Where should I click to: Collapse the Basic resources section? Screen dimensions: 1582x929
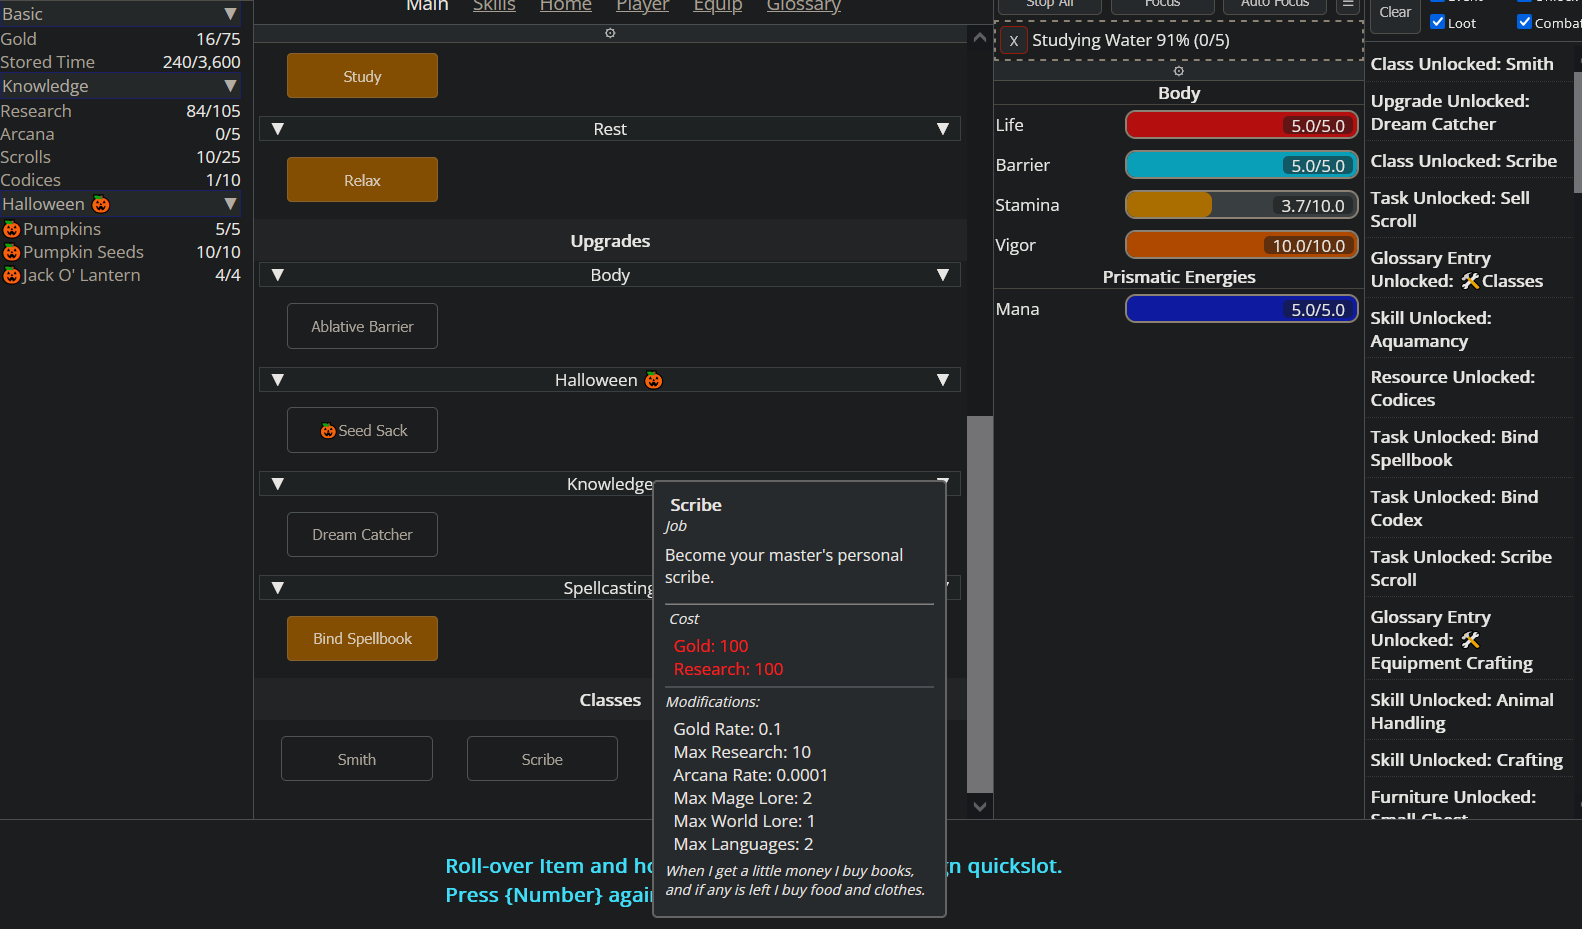pyautogui.click(x=230, y=14)
